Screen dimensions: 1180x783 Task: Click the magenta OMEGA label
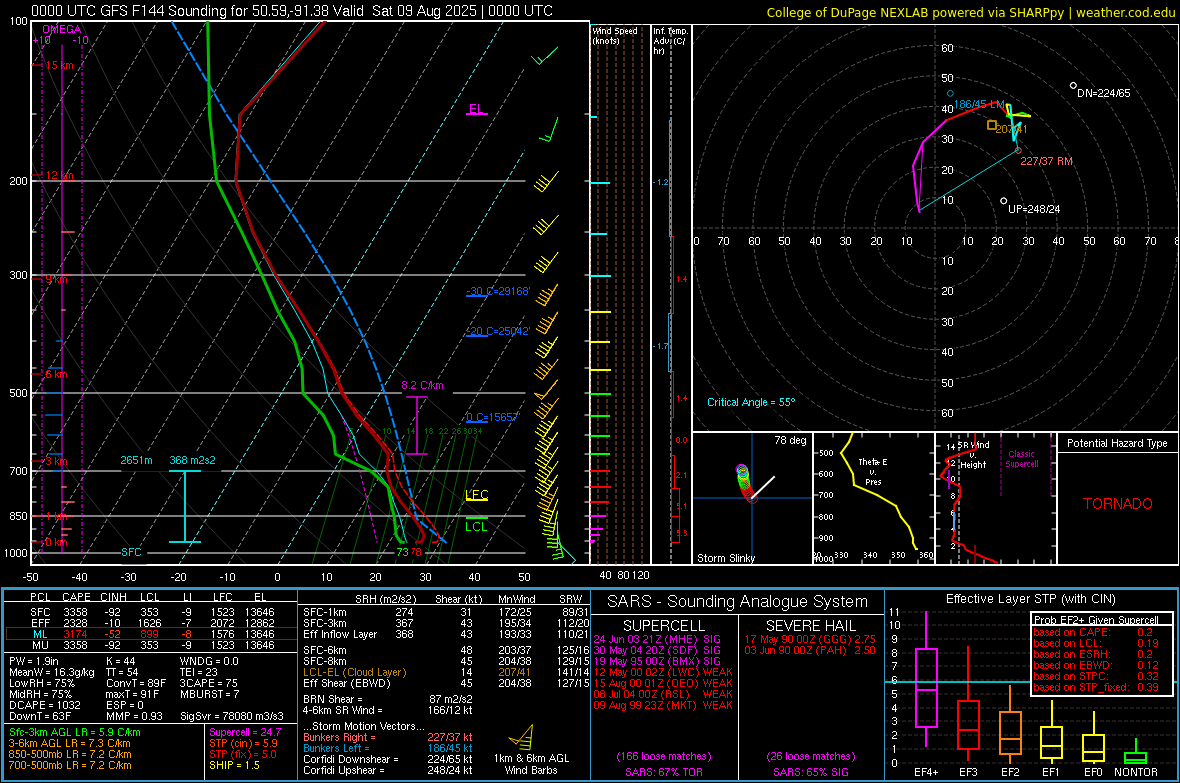coord(62,29)
